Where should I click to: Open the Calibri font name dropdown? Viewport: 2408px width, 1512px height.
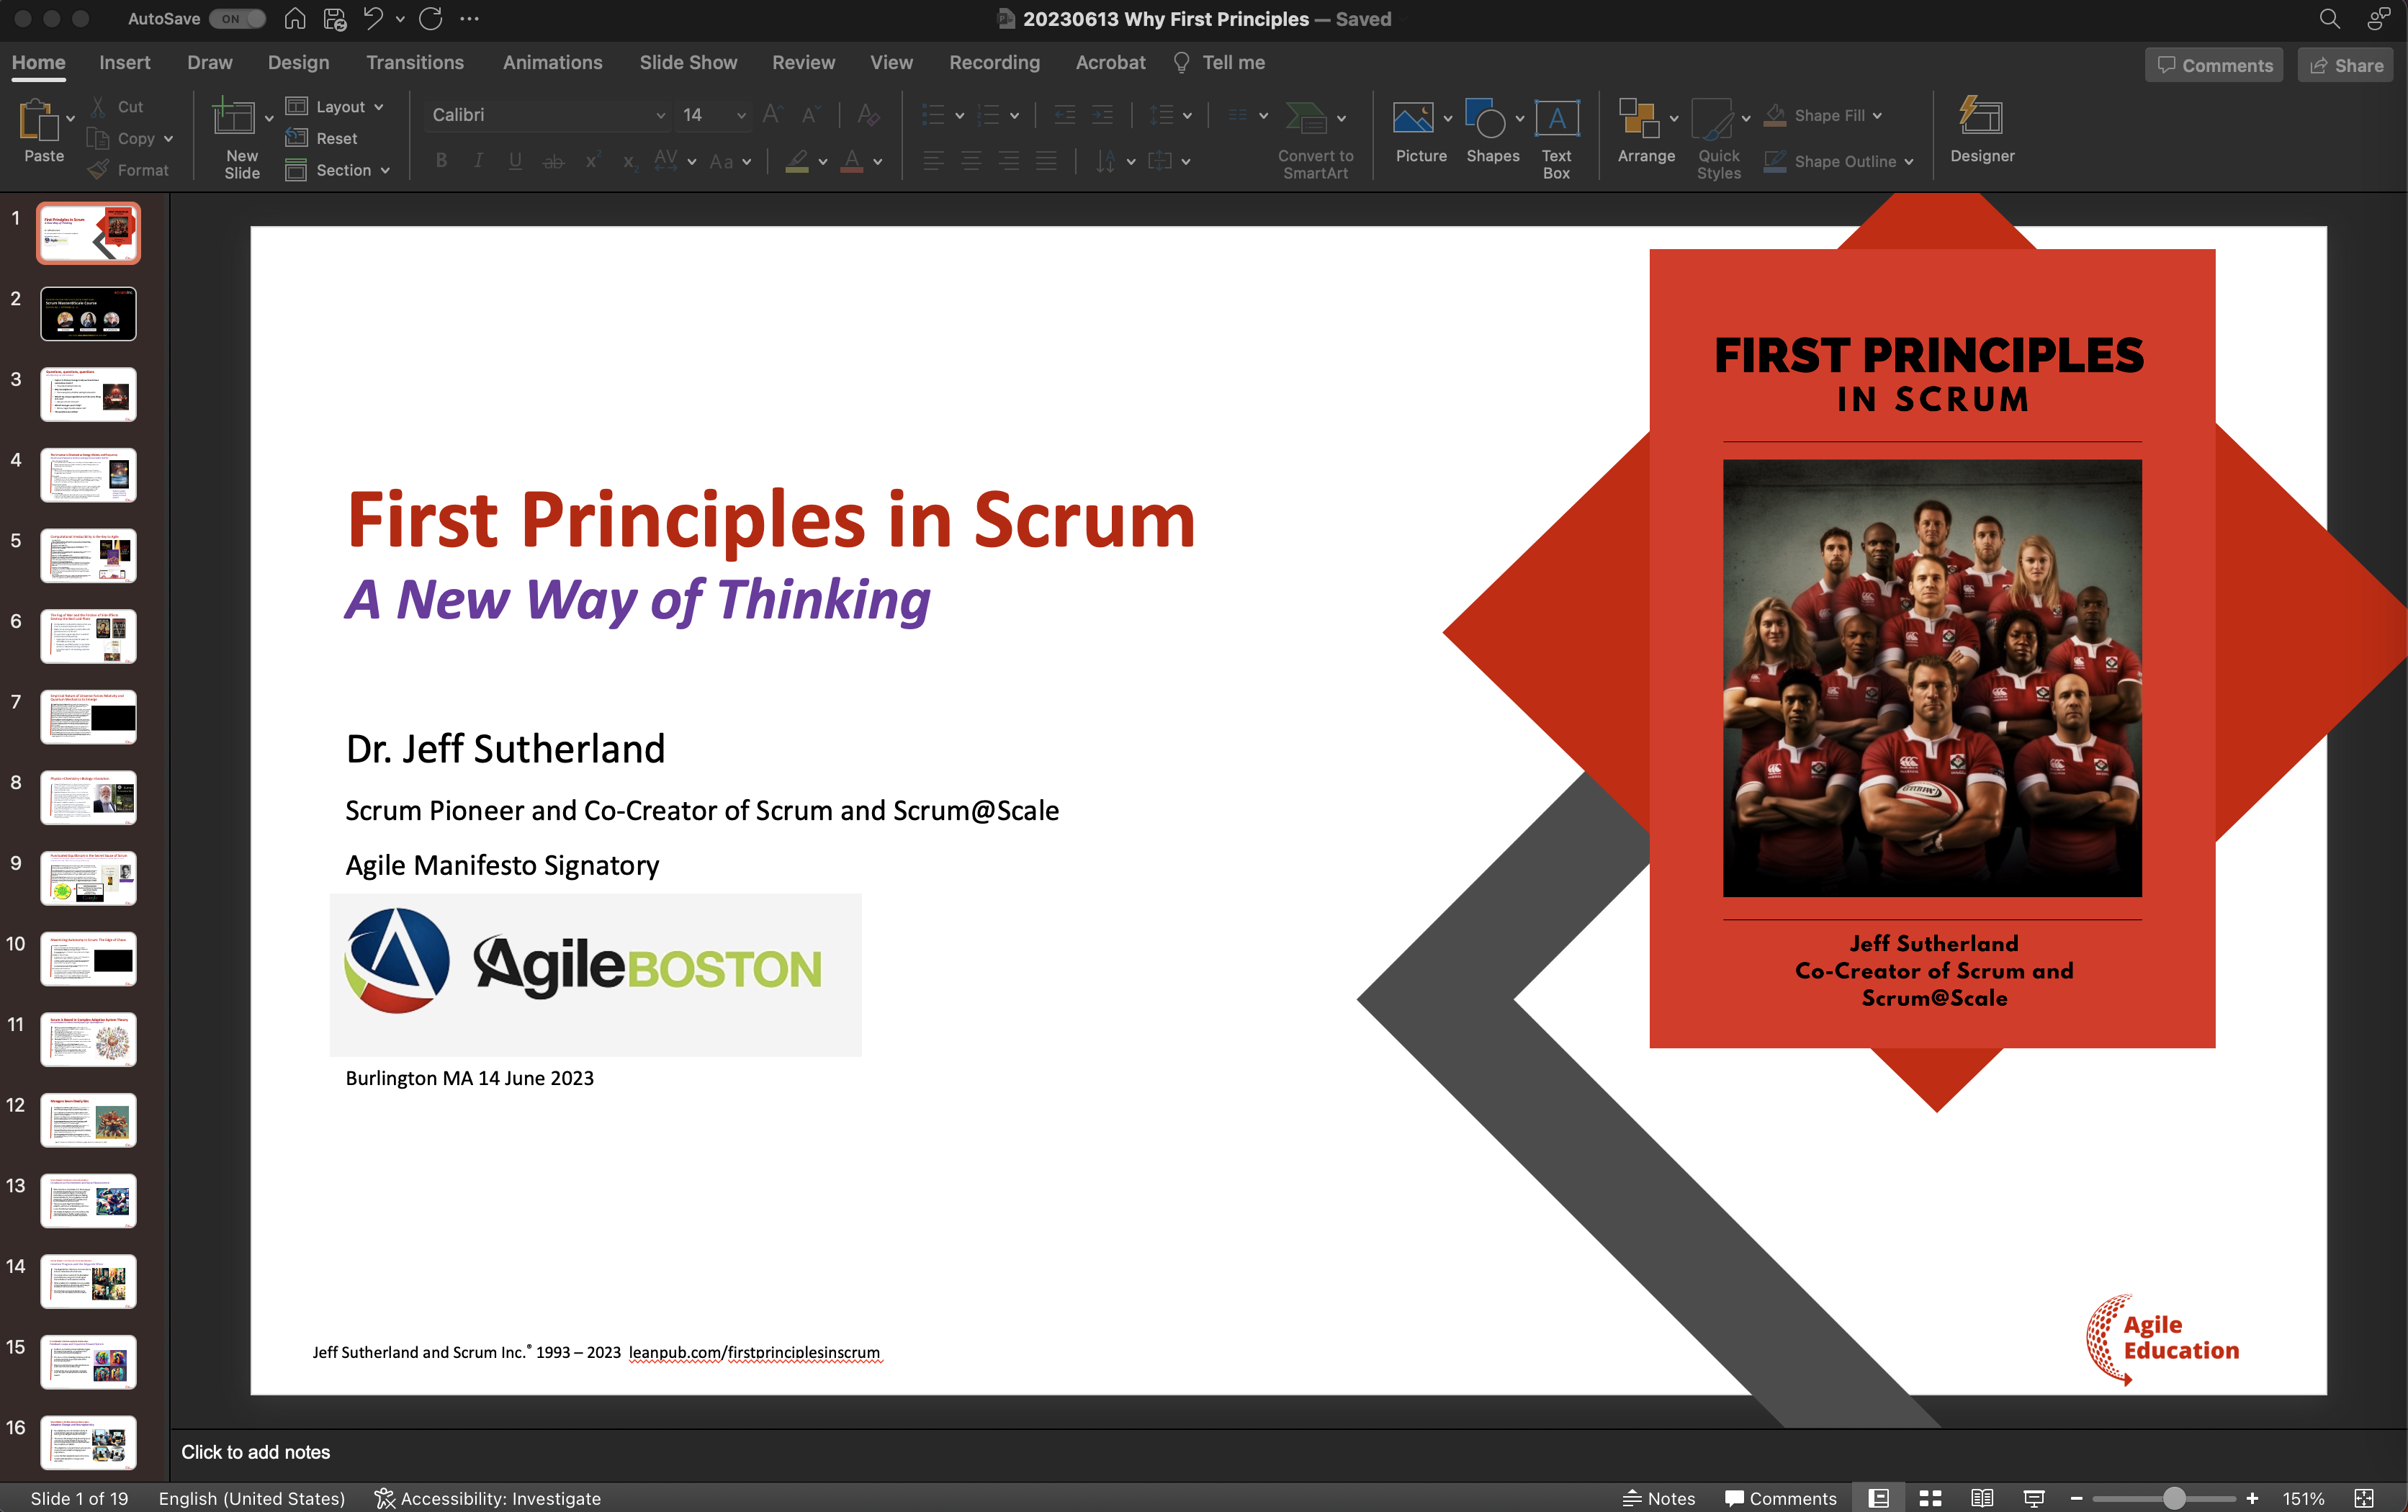[x=660, y=115]
